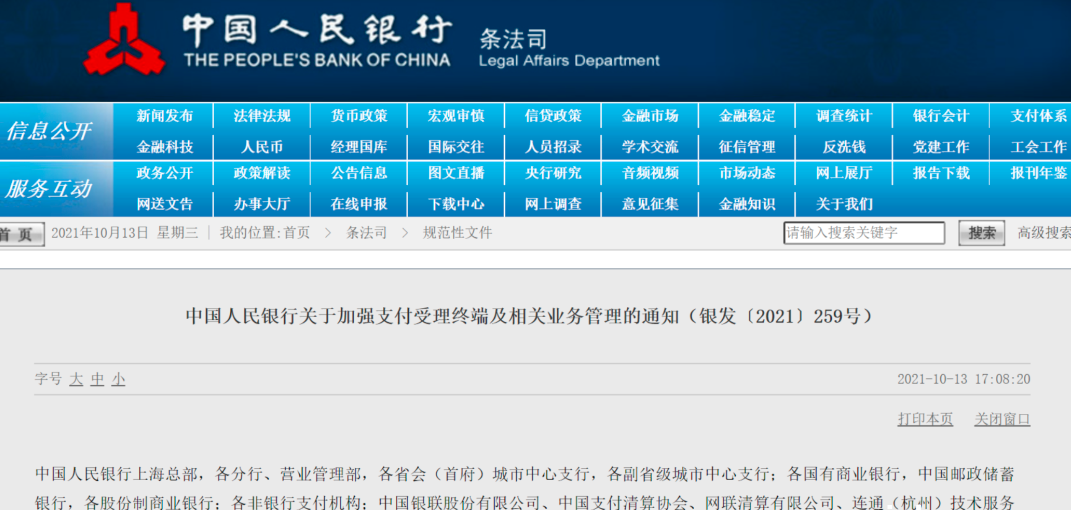The width and height of the screenshot is (1071, 510).
Task: Select 报刊年鉴 navigation item
Action: [1038, 173]
